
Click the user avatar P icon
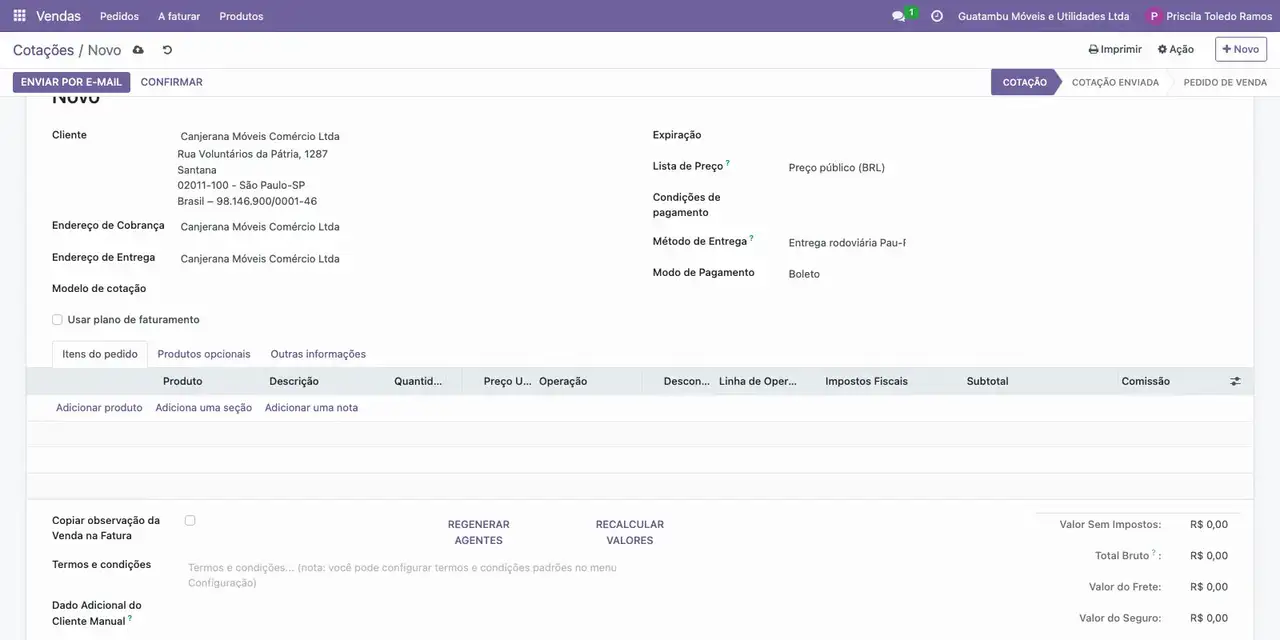(1154, 16)
